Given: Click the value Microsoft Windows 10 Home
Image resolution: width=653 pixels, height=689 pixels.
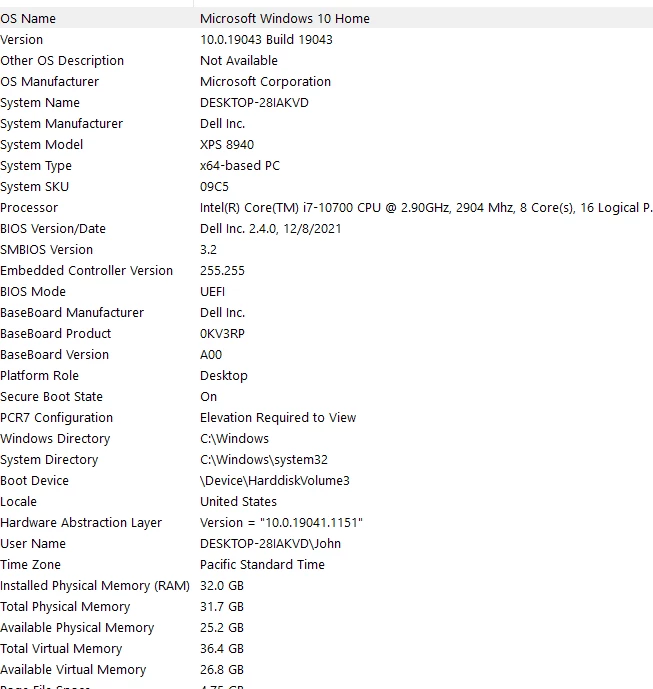Looking at the screenshot, I should pyautogui.click(x=285, y=18).
